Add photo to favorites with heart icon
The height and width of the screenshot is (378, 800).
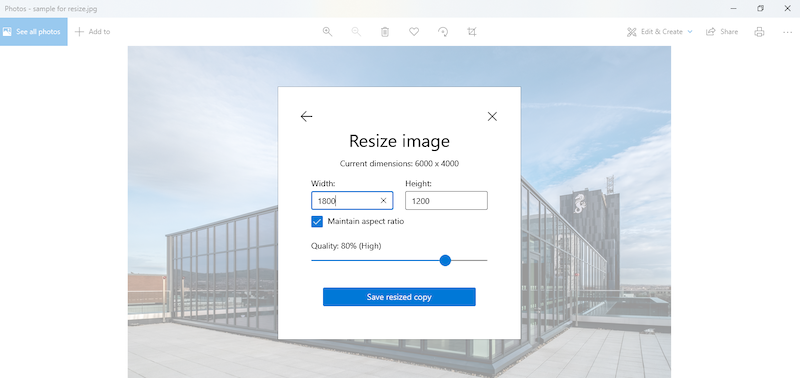414,32
